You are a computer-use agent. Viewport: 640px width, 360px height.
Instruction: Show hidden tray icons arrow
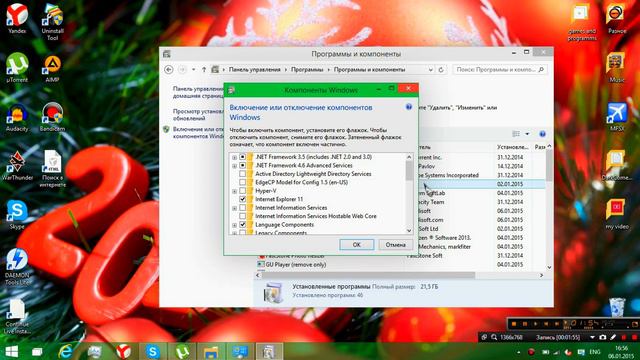518,352
